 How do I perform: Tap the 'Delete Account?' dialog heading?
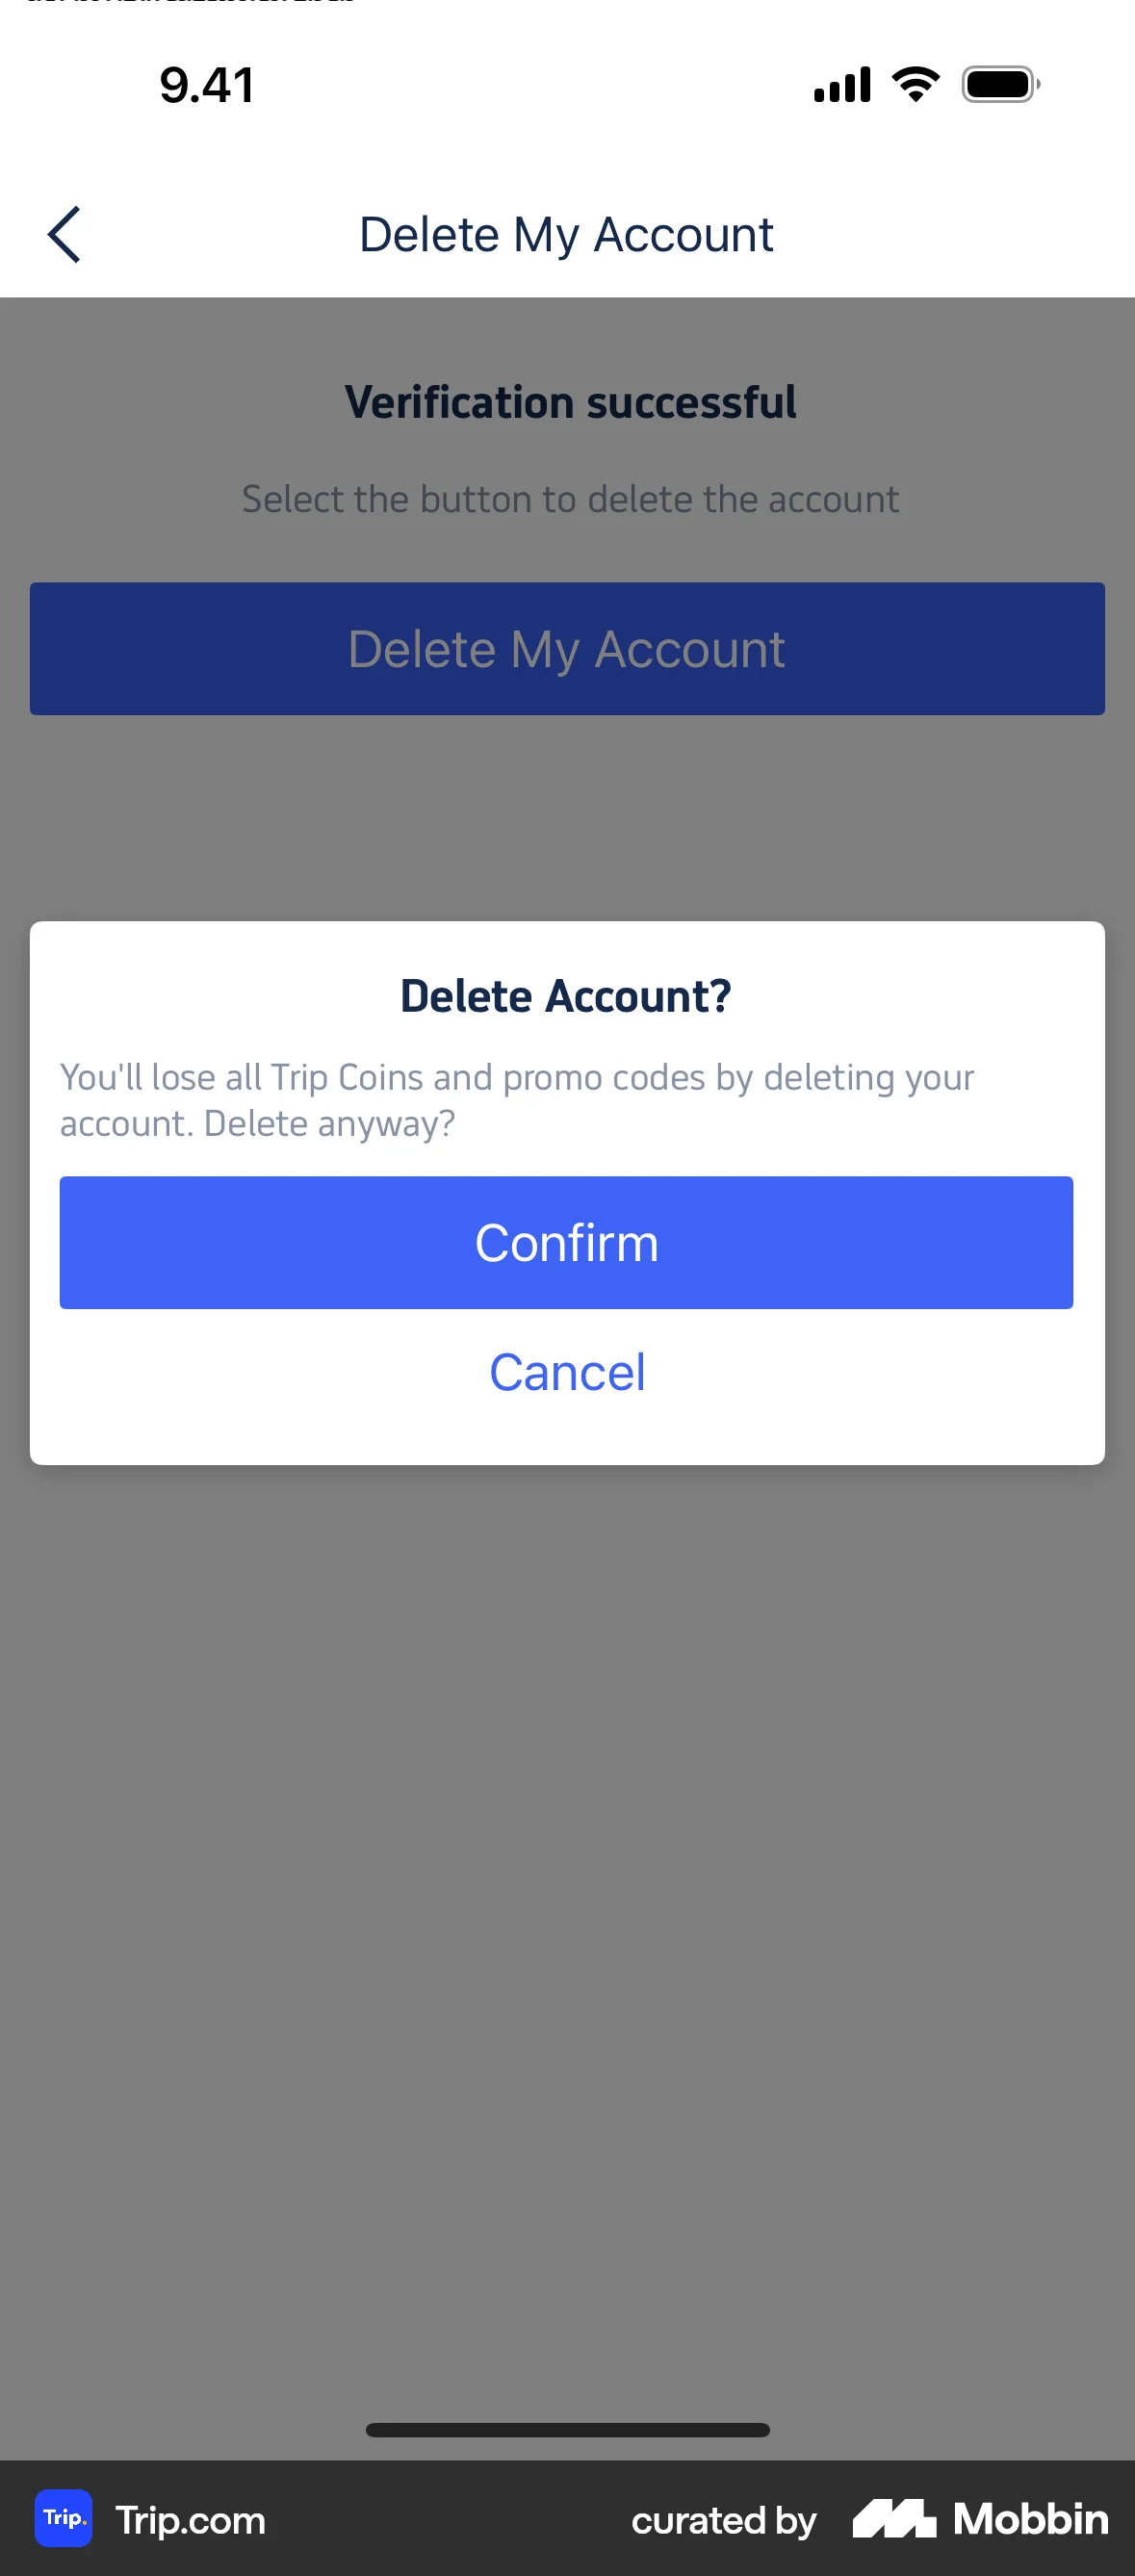click(565, 994)
